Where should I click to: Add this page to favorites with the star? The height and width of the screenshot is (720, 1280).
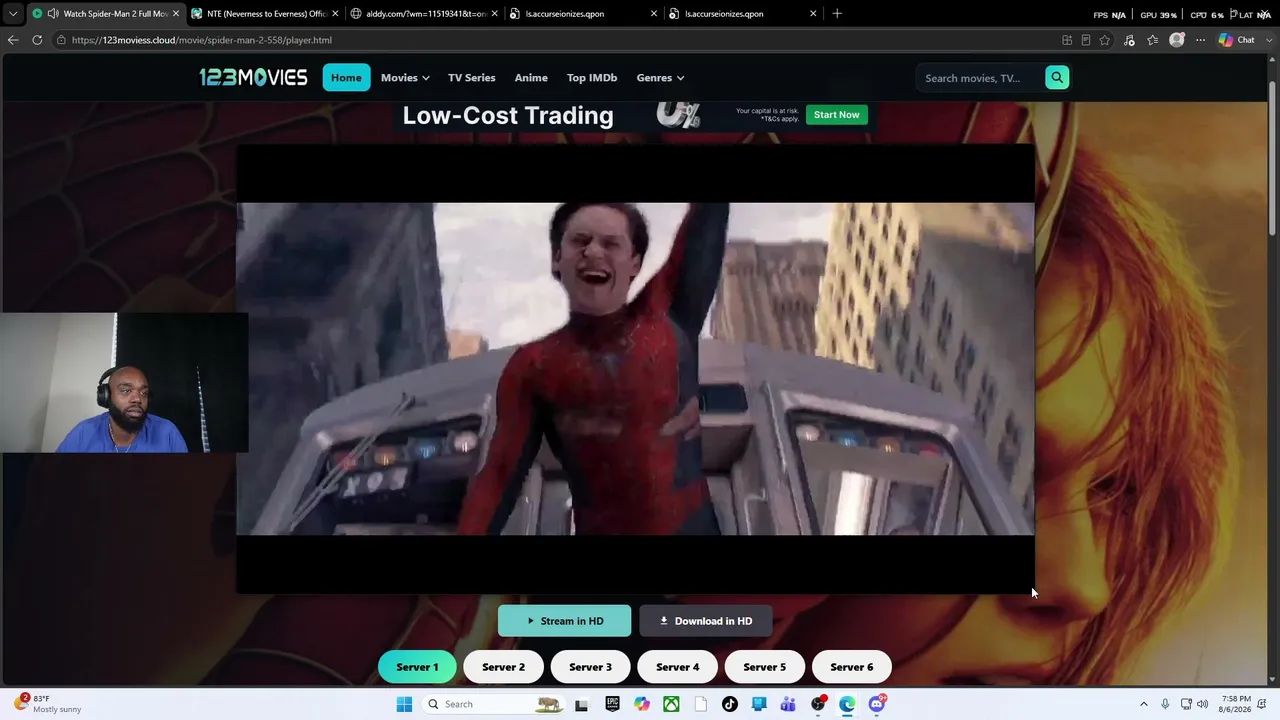click(1105, 40)
